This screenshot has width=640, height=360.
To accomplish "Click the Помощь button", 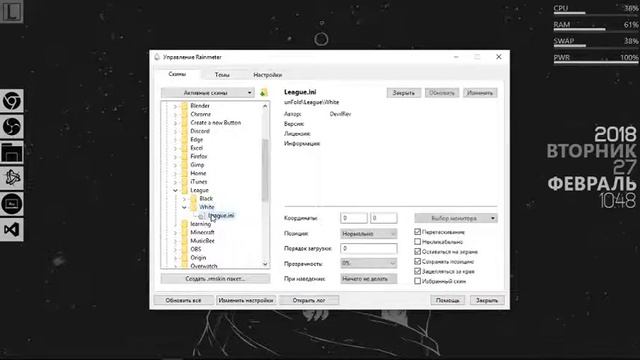I will (447, 300).
